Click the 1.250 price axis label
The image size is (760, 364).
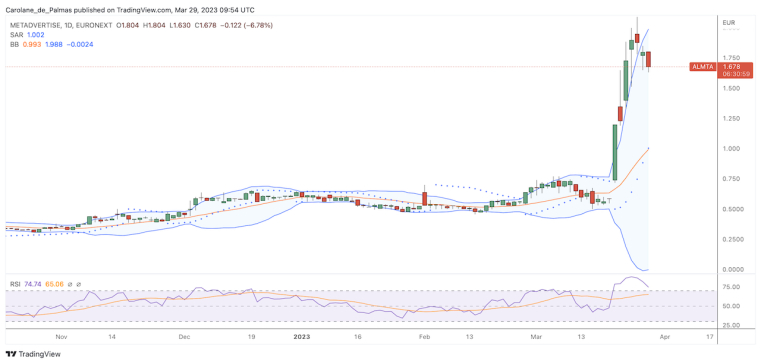point(730,119)
